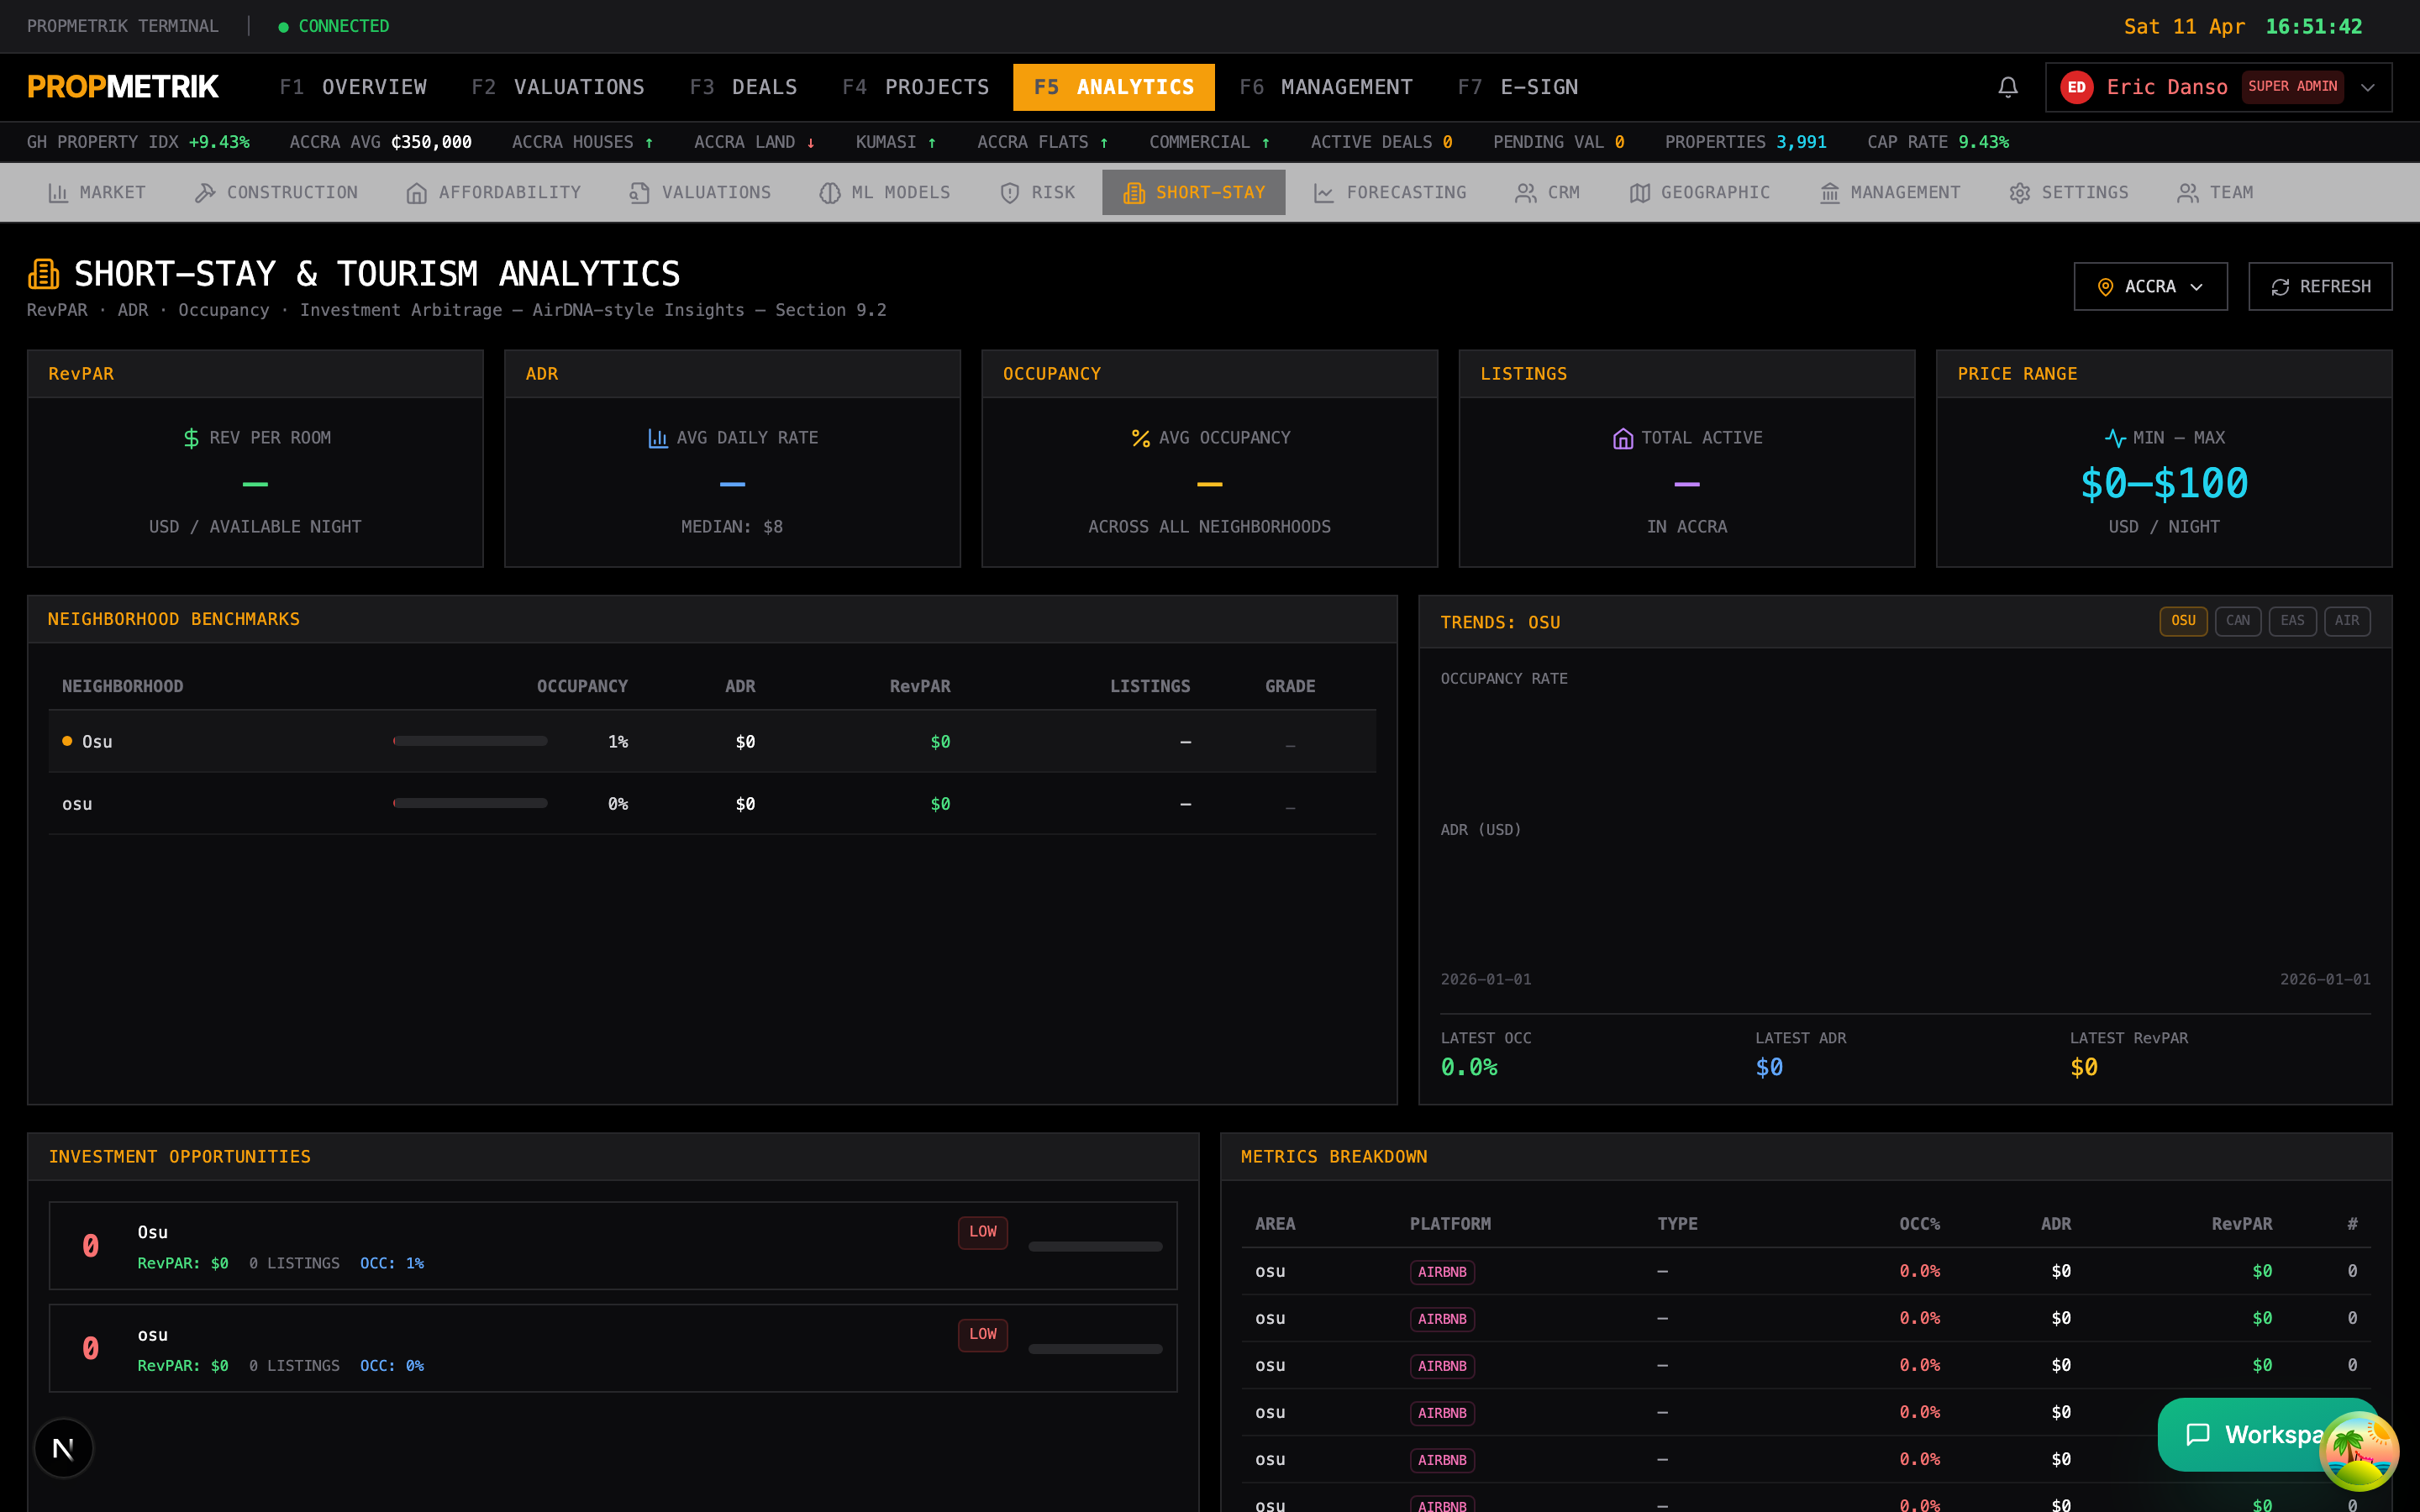The width and height of the screenshot is (2420, 1512).
Task: Click the house icon in the Listings card
Action: pos(1622,438)
